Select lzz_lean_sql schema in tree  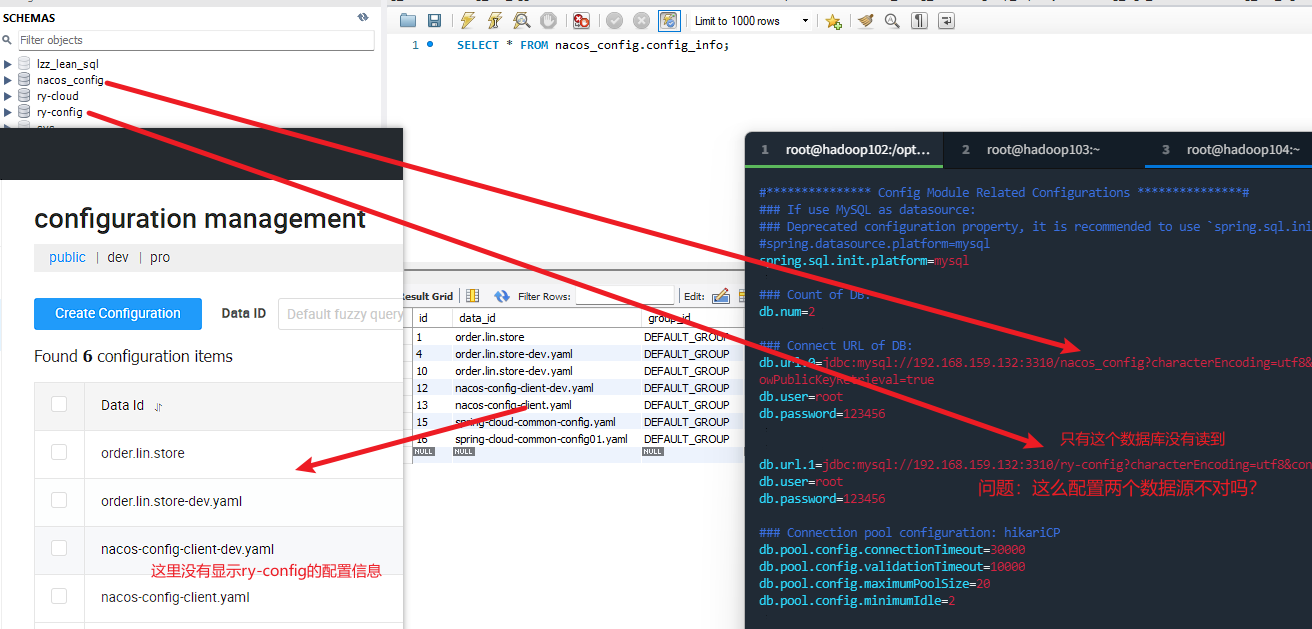68,64
